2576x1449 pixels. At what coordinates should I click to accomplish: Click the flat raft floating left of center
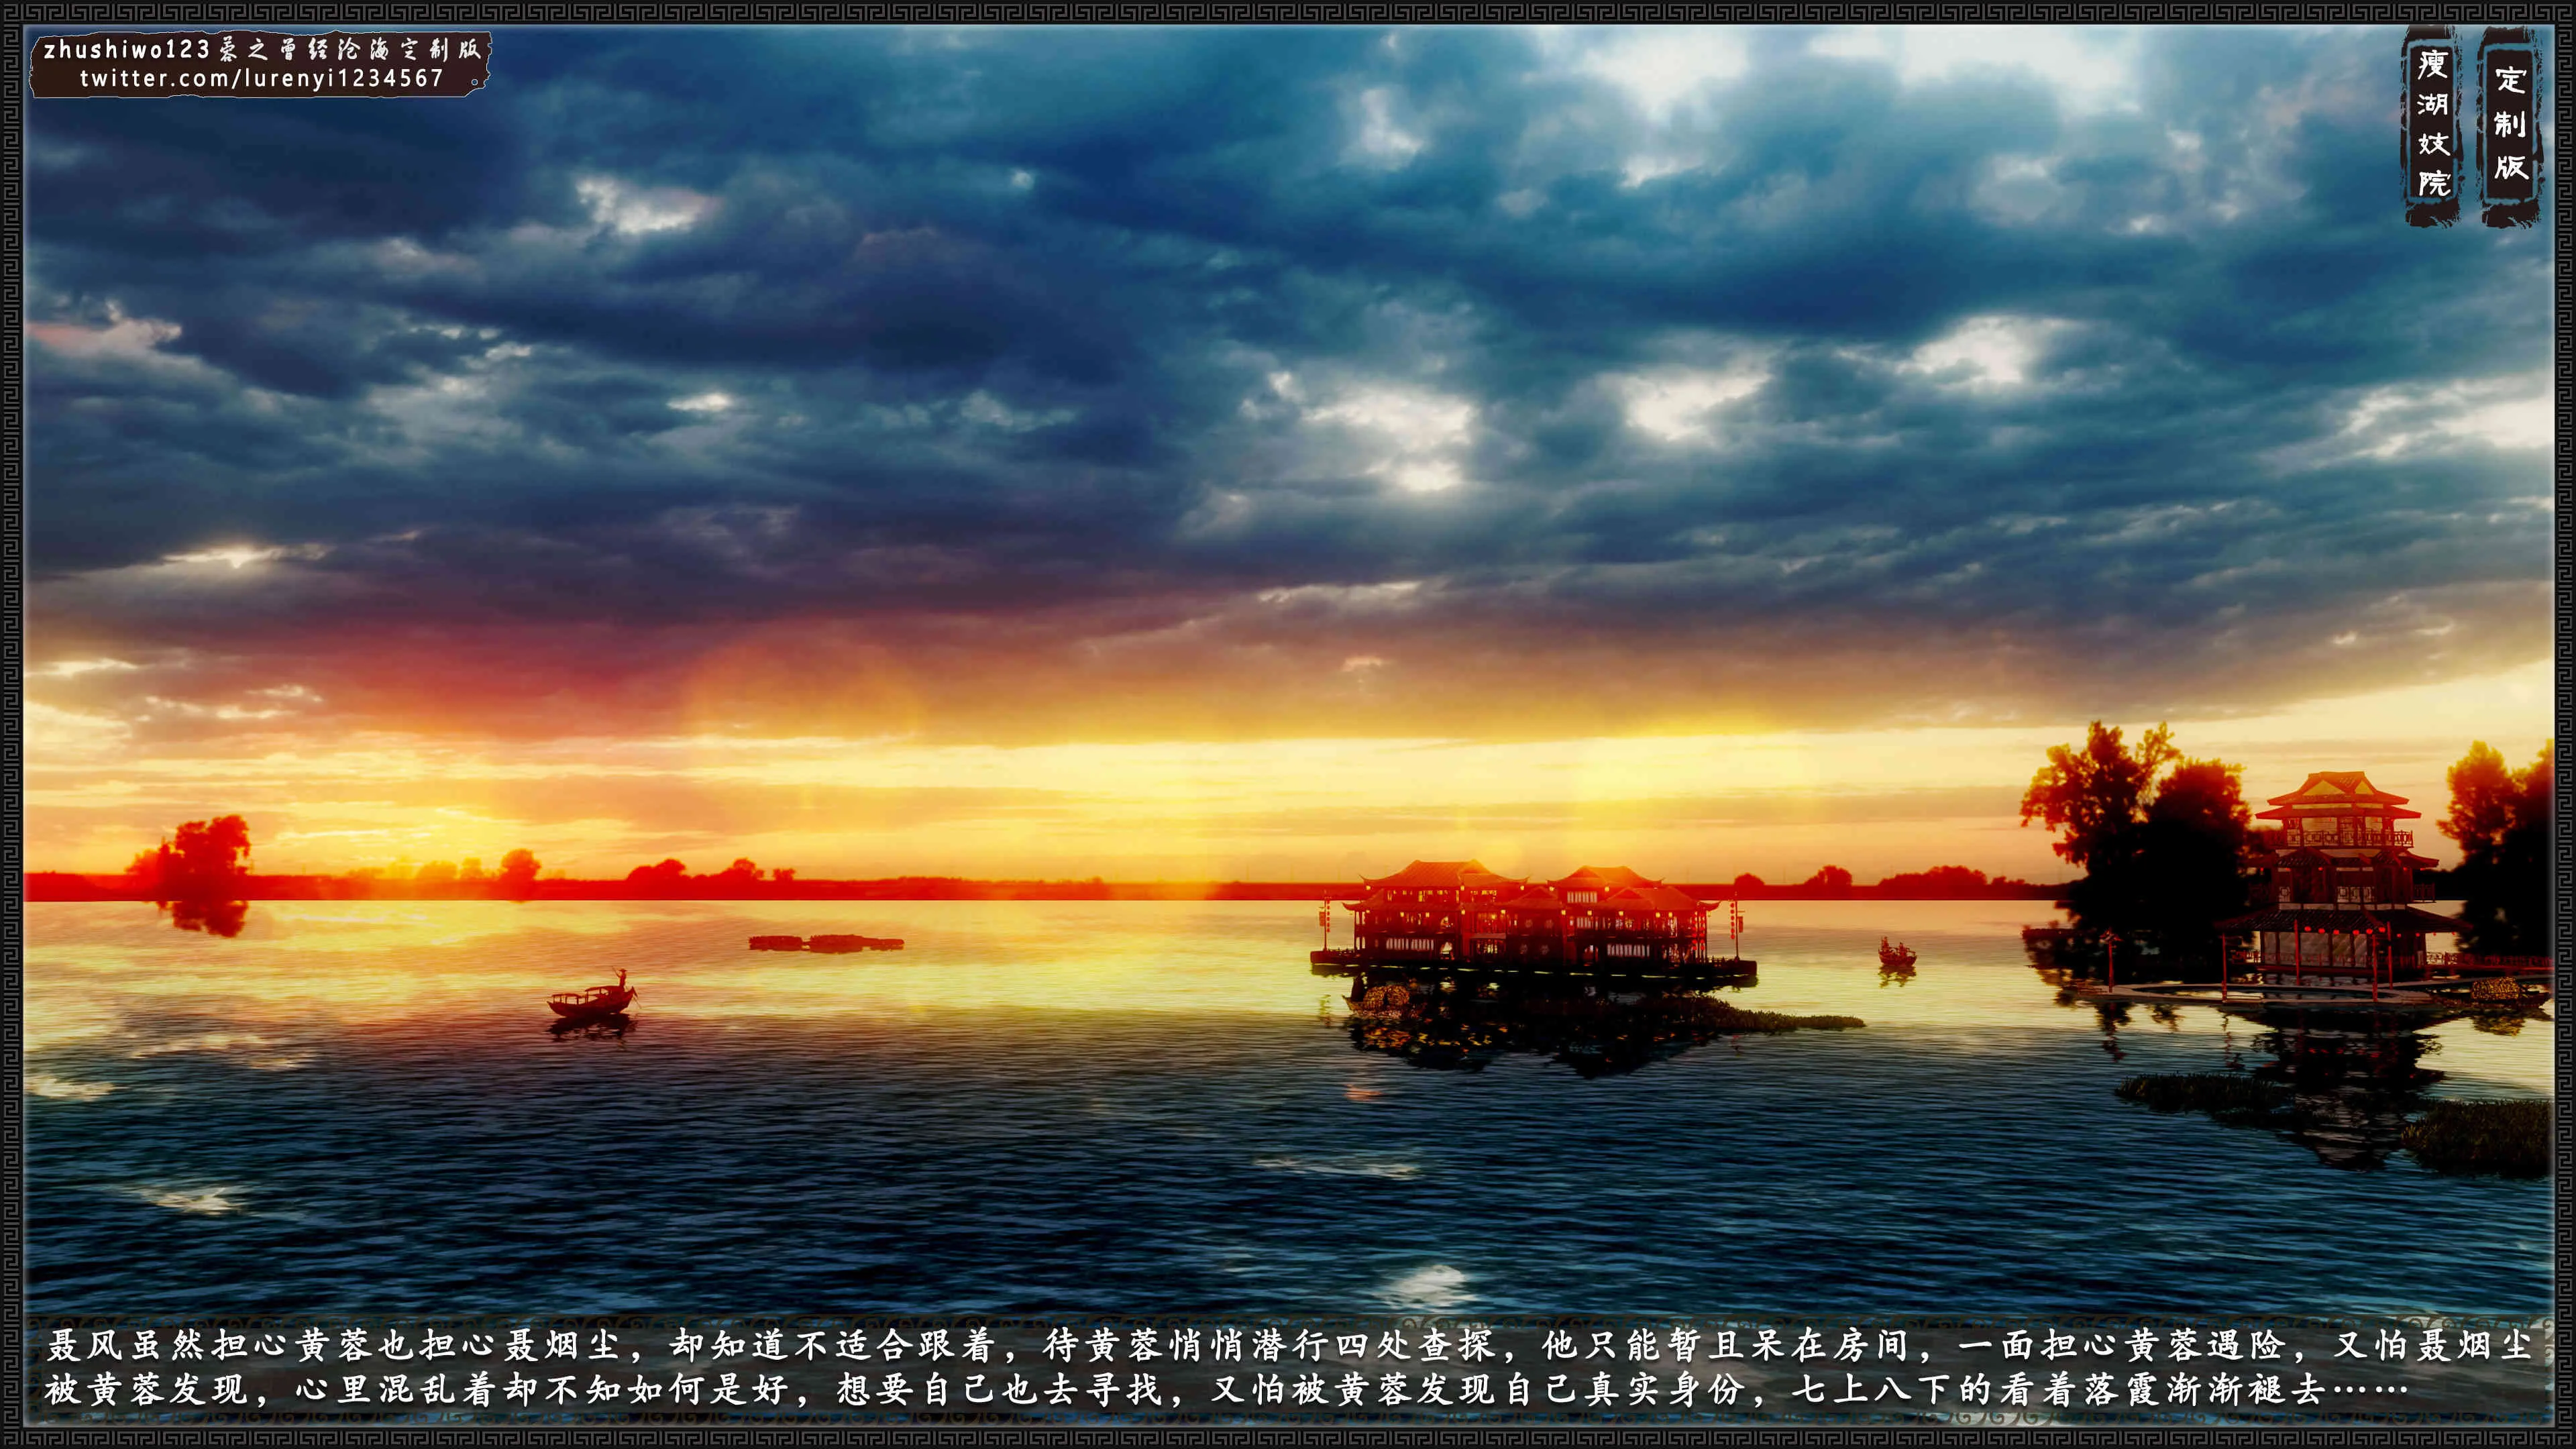click(x=826, y=943)
